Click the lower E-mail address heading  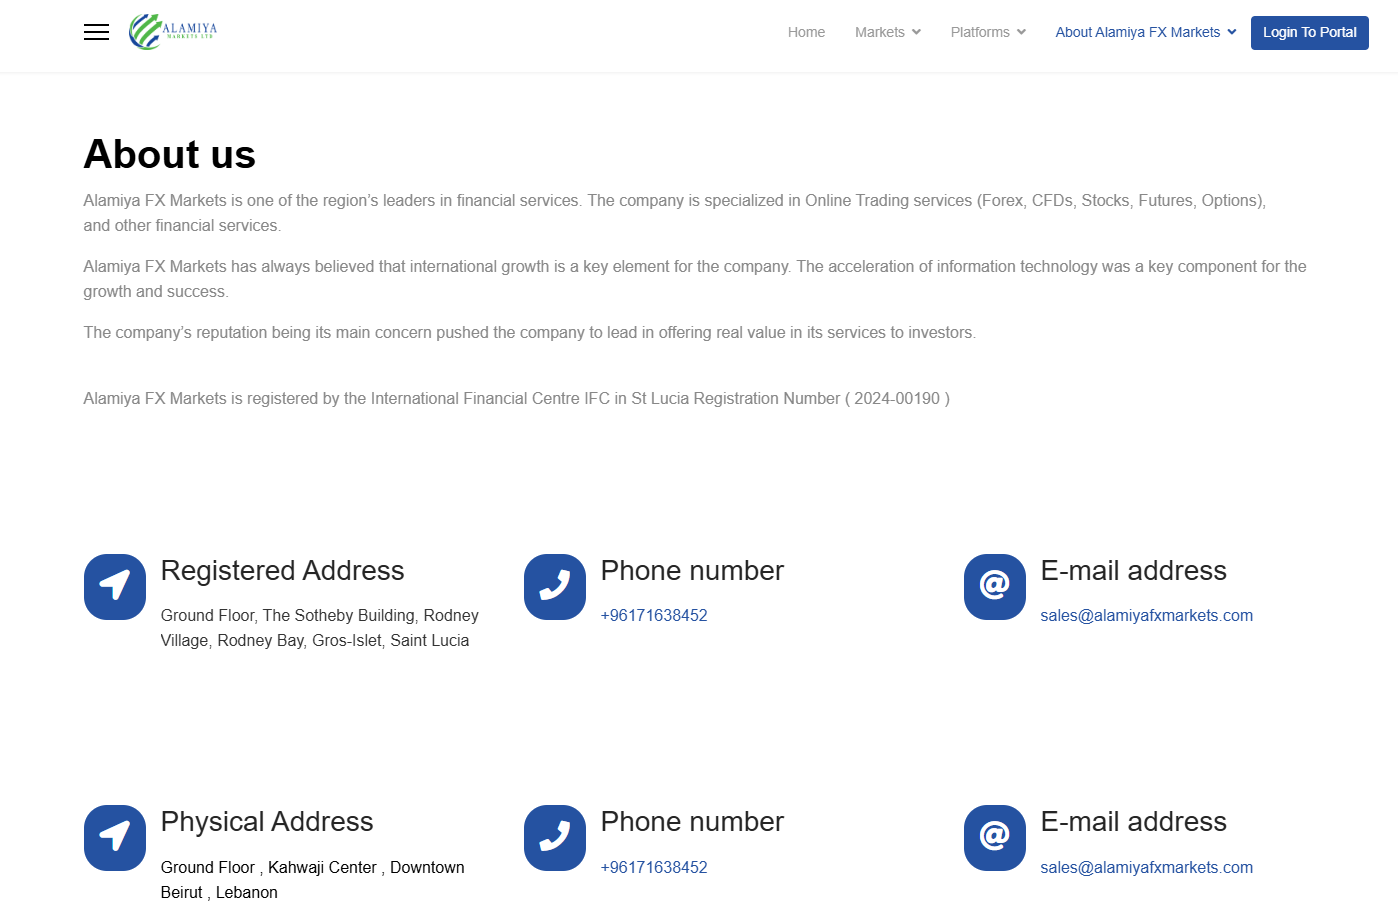point(1134,822)
